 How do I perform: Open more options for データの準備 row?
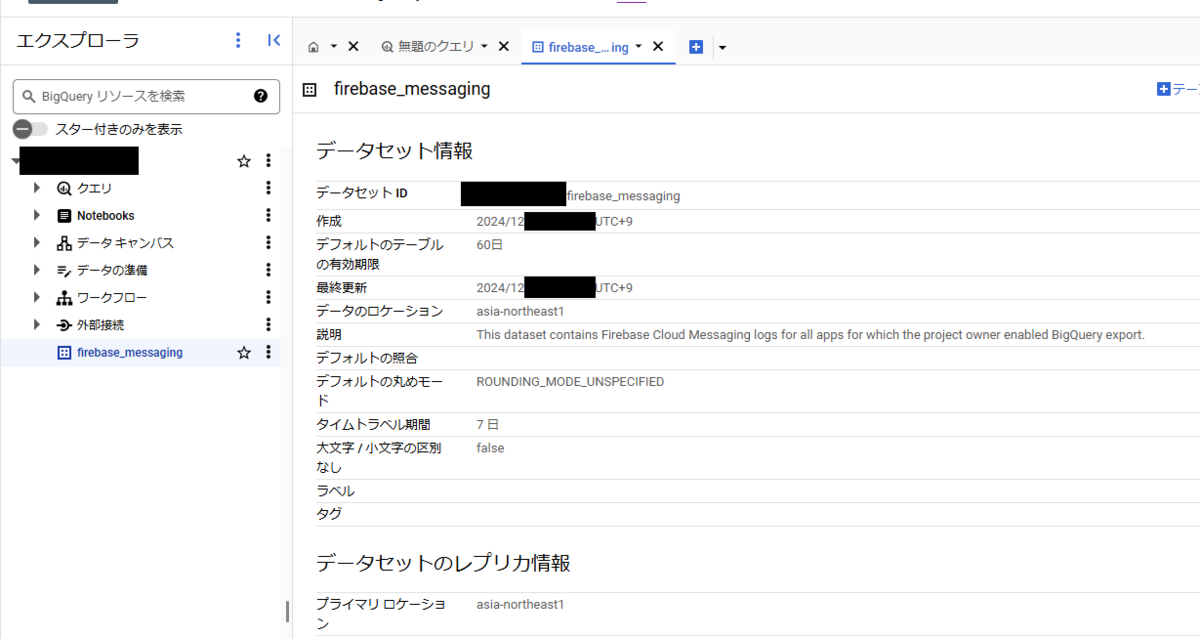pos(268,270)
